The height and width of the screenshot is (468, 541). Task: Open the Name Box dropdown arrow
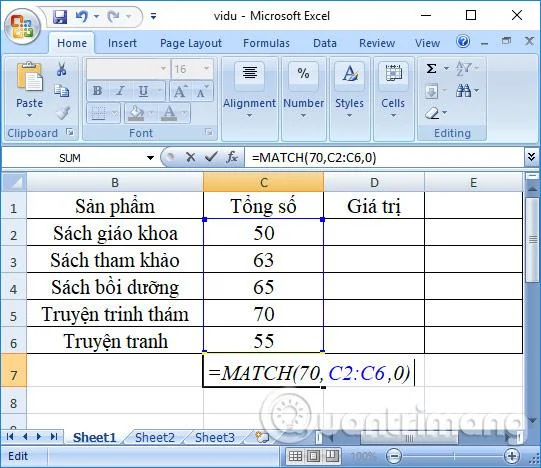pos(150,158)
